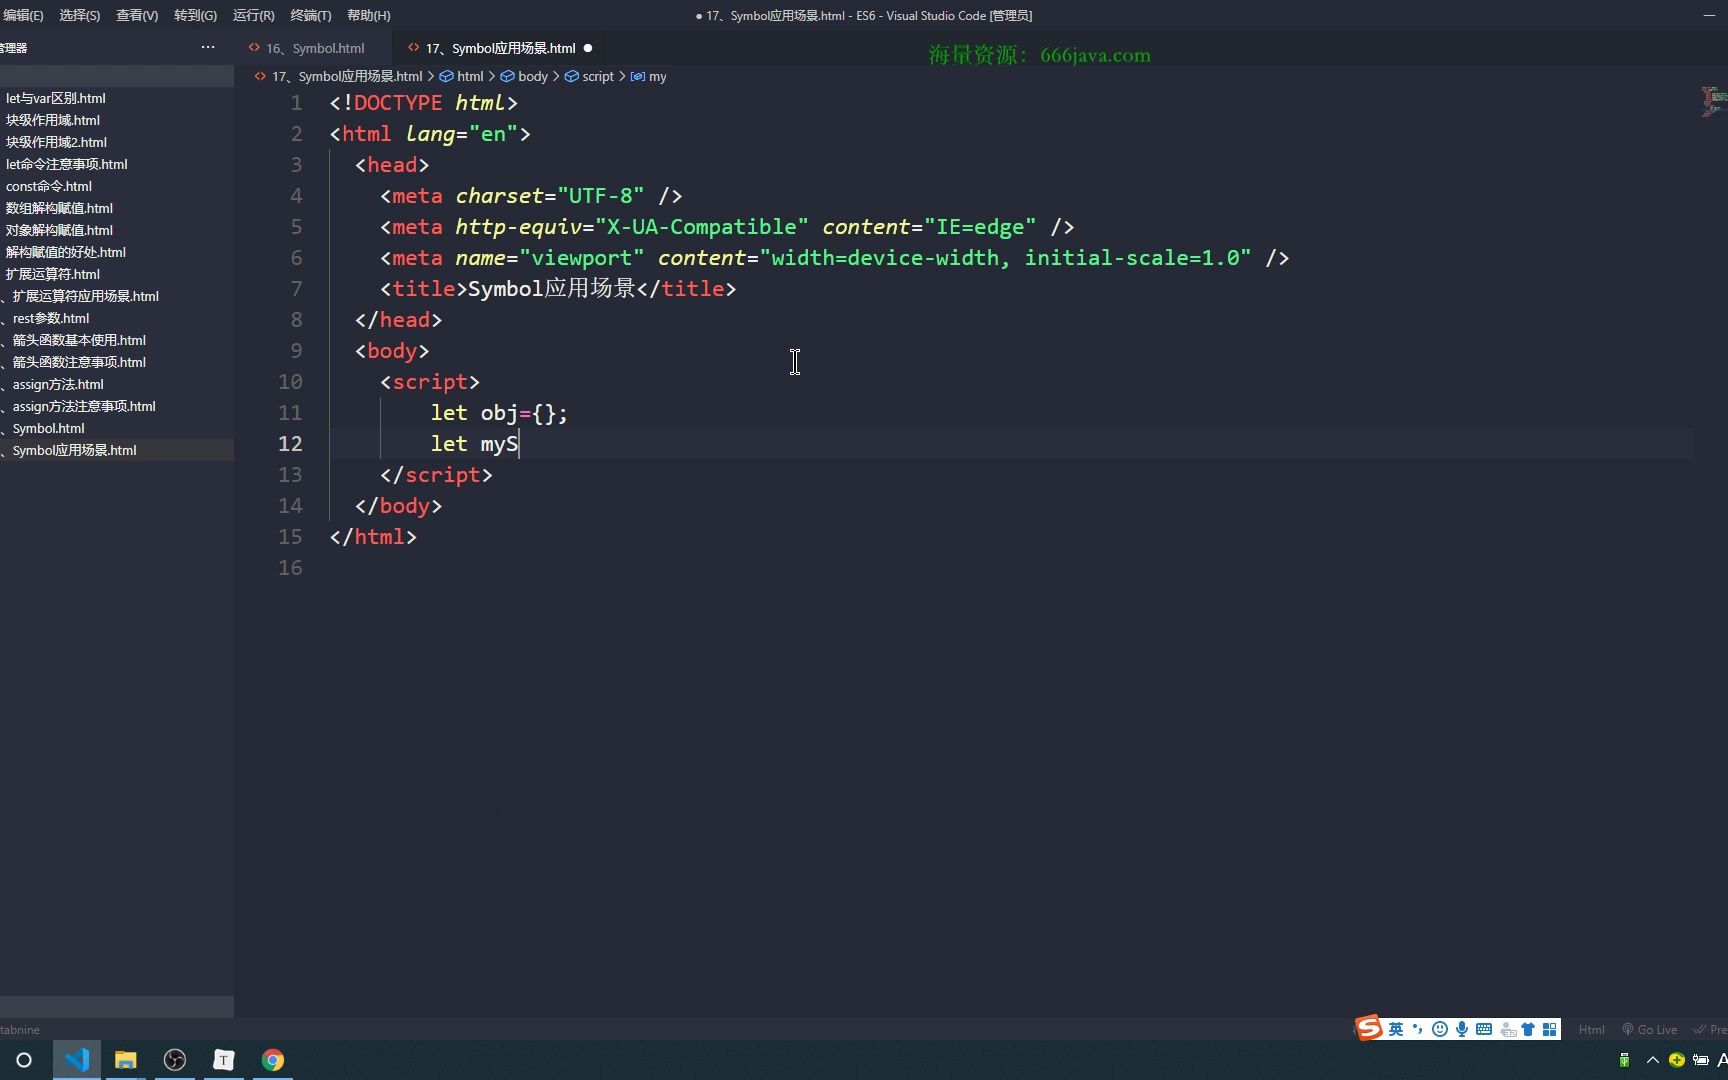Screen dimensions: 1728x1080
Task: Open Windows Cortana search circle
Action: pyautogui.click(x=24, y=1060)
